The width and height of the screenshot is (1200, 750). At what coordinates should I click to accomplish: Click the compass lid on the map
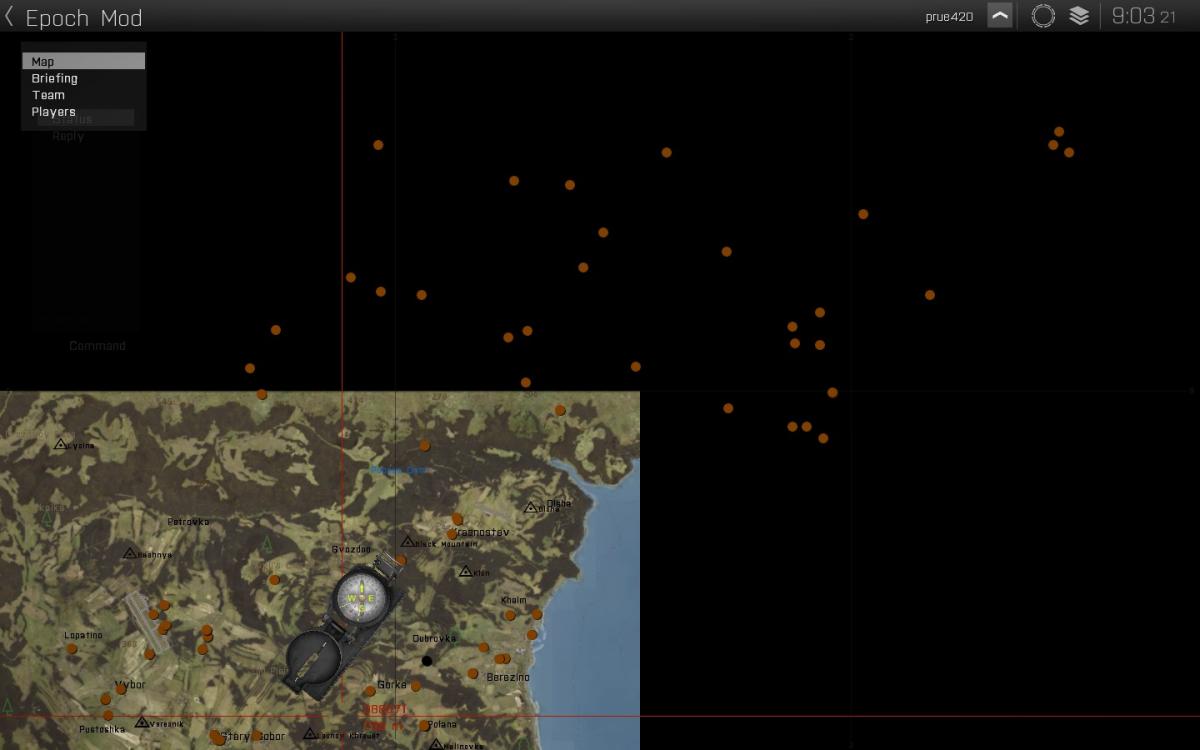coord(314,660)
